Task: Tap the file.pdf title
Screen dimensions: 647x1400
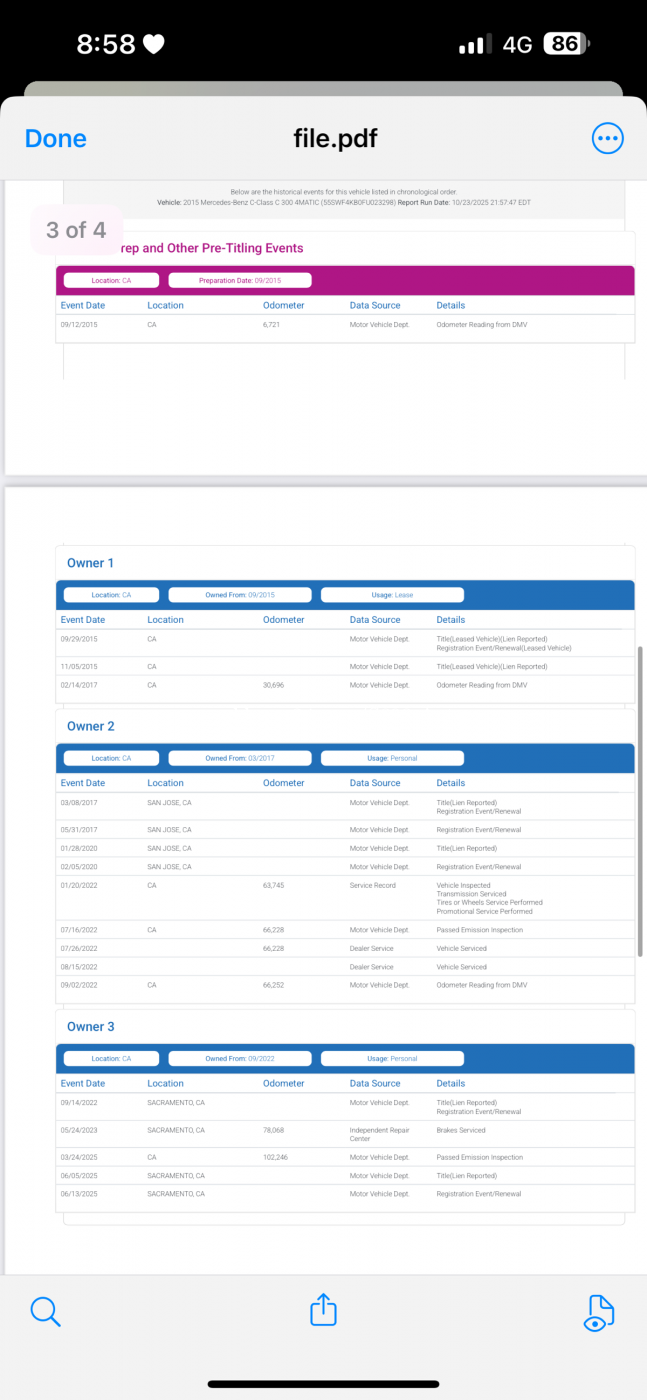Action: (335, 139)
